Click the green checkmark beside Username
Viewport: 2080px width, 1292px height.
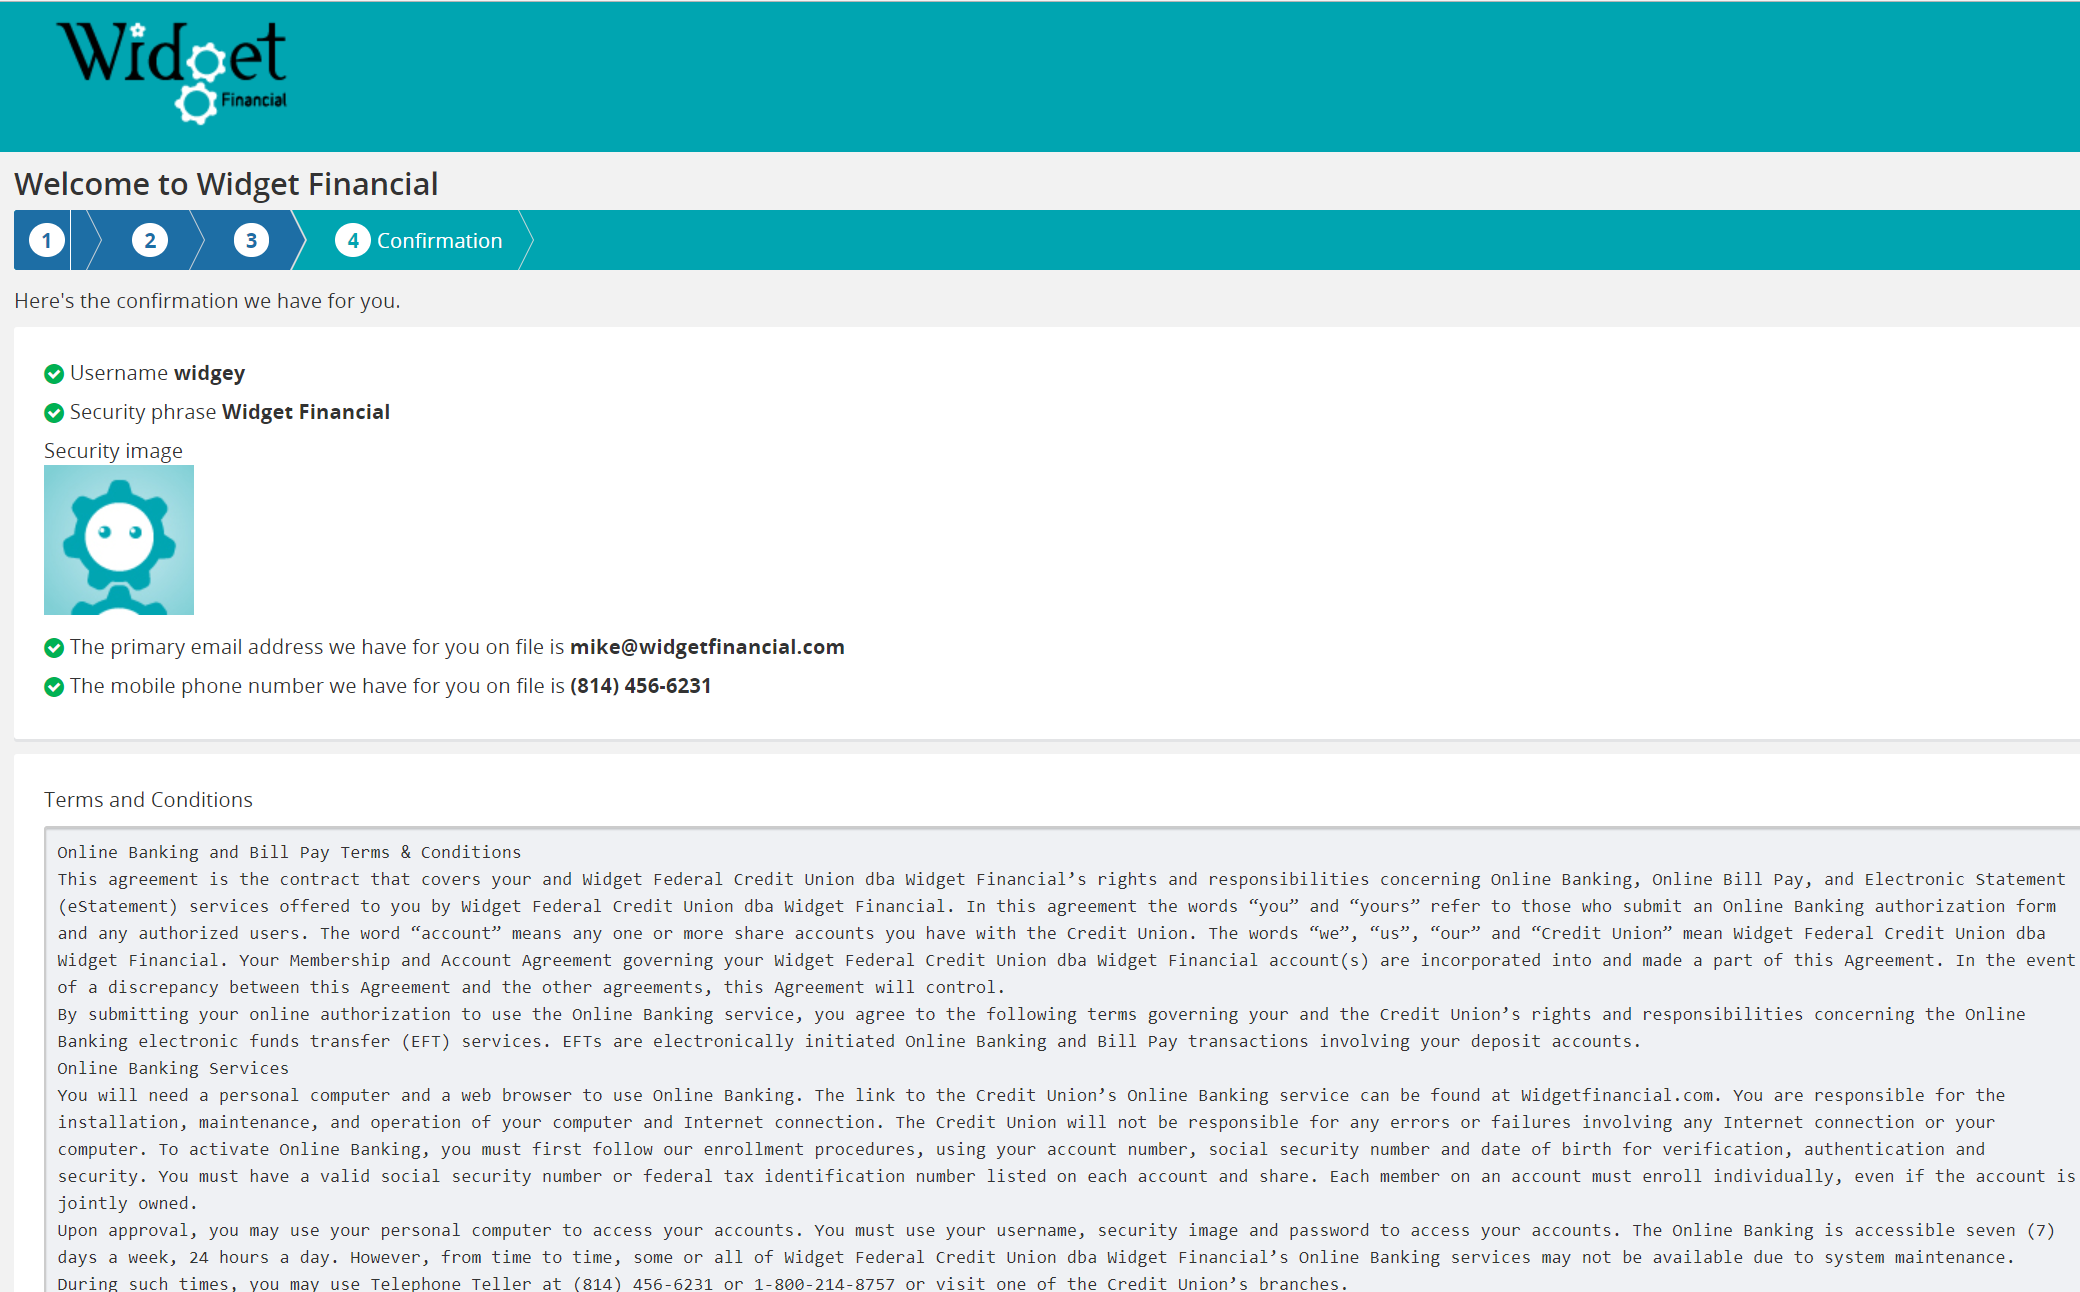[x=54, y=374]
